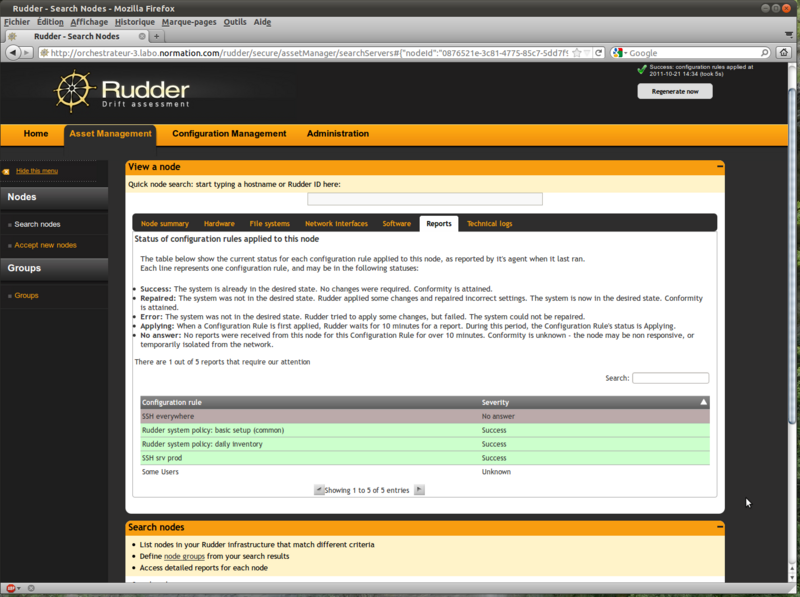Open a new tab with the plus button
The height and width of the screenshot is (597, 800).
(x=157, y=36)
